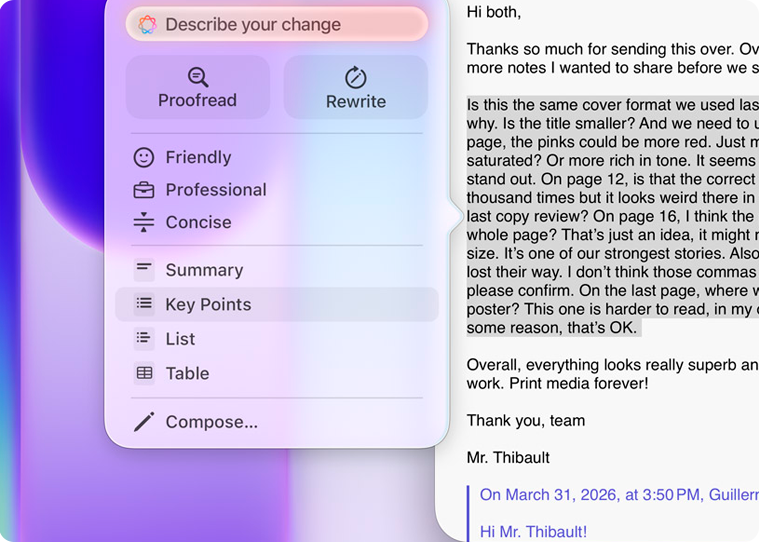Choose the Rewrite button label

tap(356, 102)
